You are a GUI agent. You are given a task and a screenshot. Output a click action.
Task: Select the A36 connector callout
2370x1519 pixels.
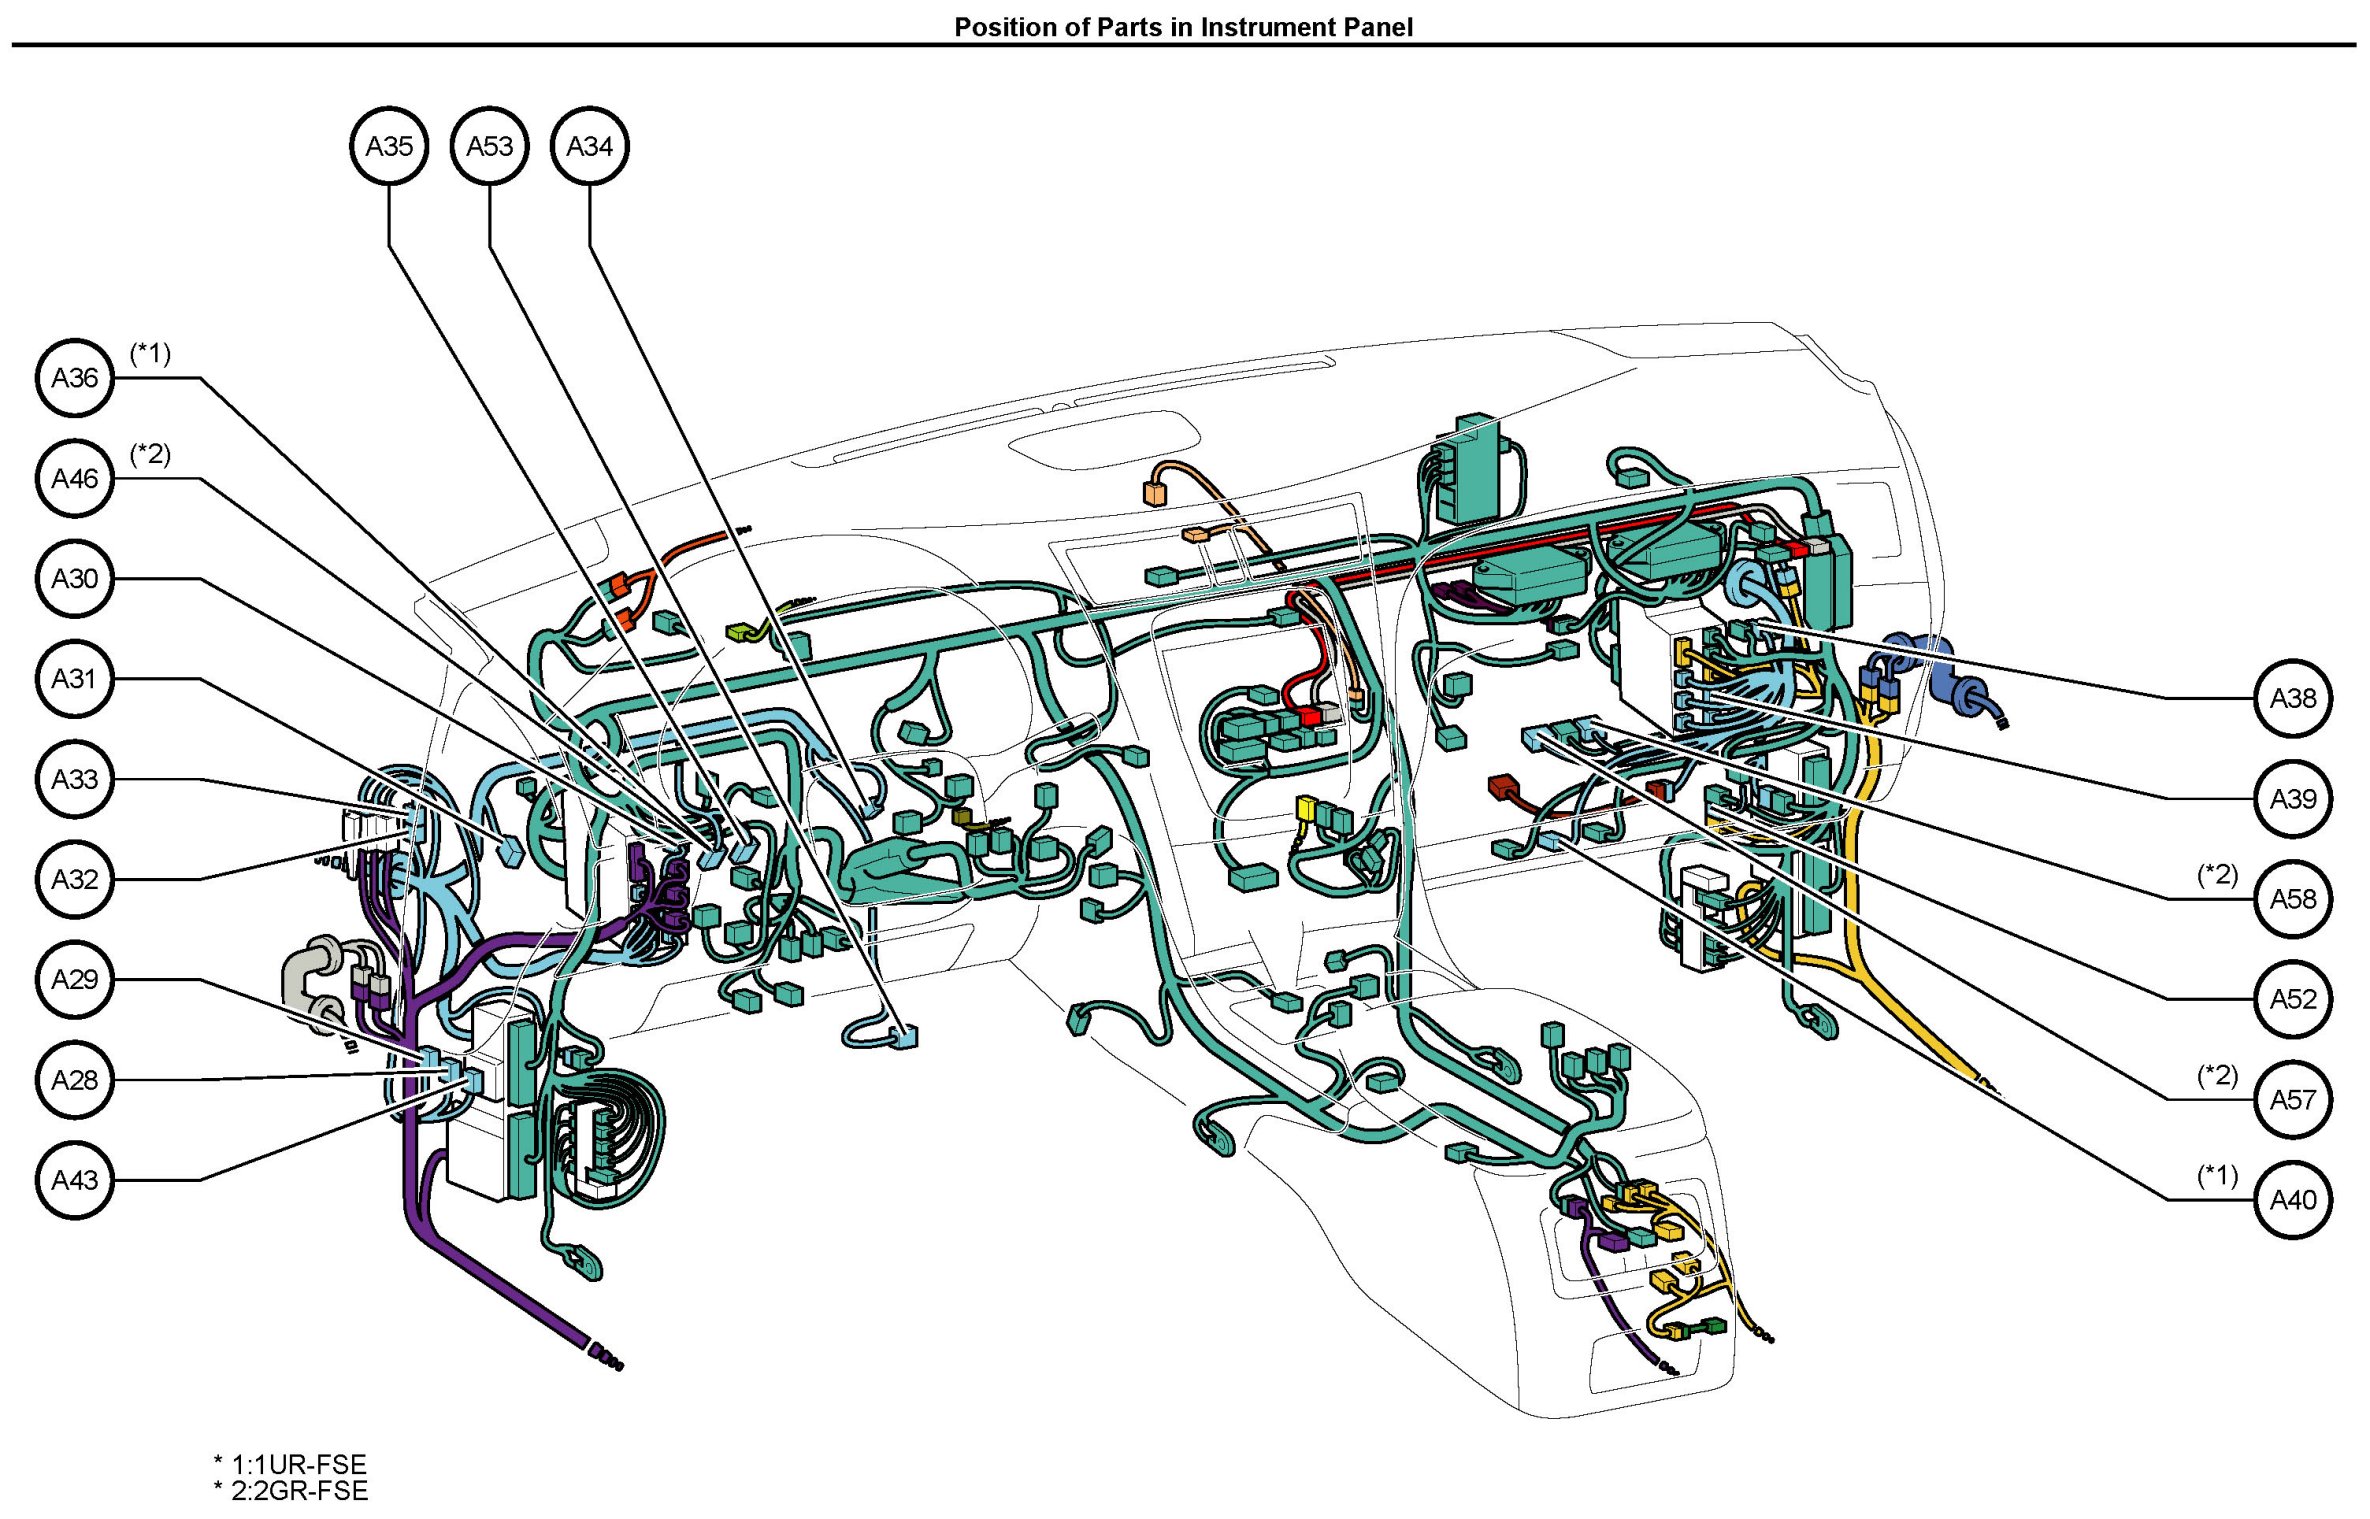coord(75,378)
